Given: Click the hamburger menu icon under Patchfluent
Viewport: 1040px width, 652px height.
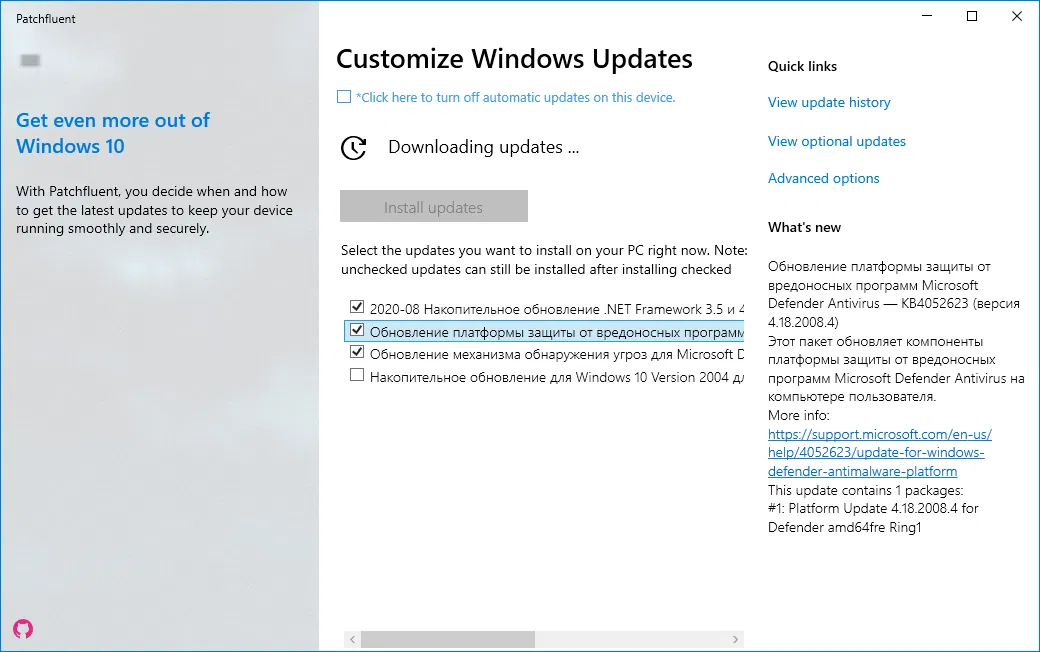Looking at the screenshot, I should (x=30, y=61).
